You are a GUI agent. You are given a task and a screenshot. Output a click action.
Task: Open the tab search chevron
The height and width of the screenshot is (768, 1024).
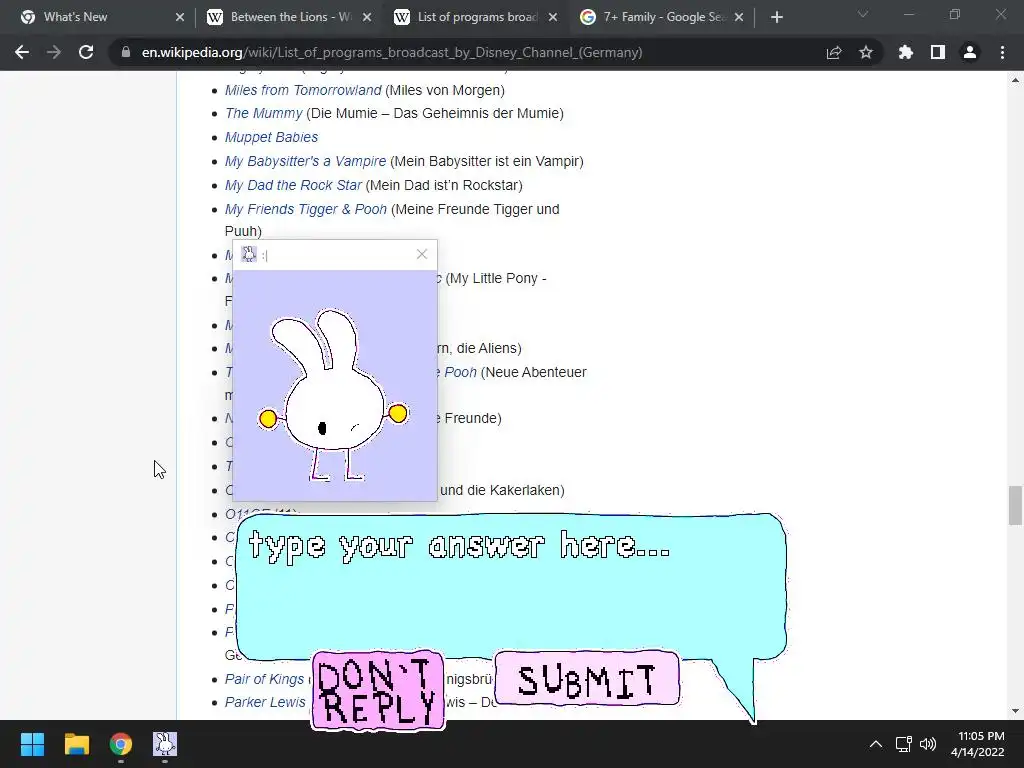(x=863, y=14)
